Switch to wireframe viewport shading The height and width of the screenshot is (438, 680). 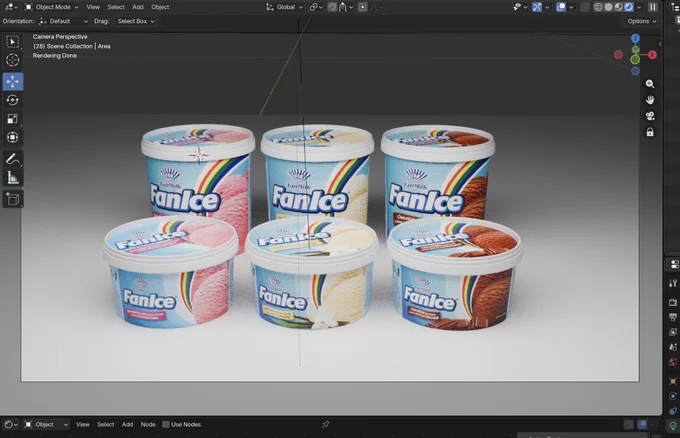[598, 7]
